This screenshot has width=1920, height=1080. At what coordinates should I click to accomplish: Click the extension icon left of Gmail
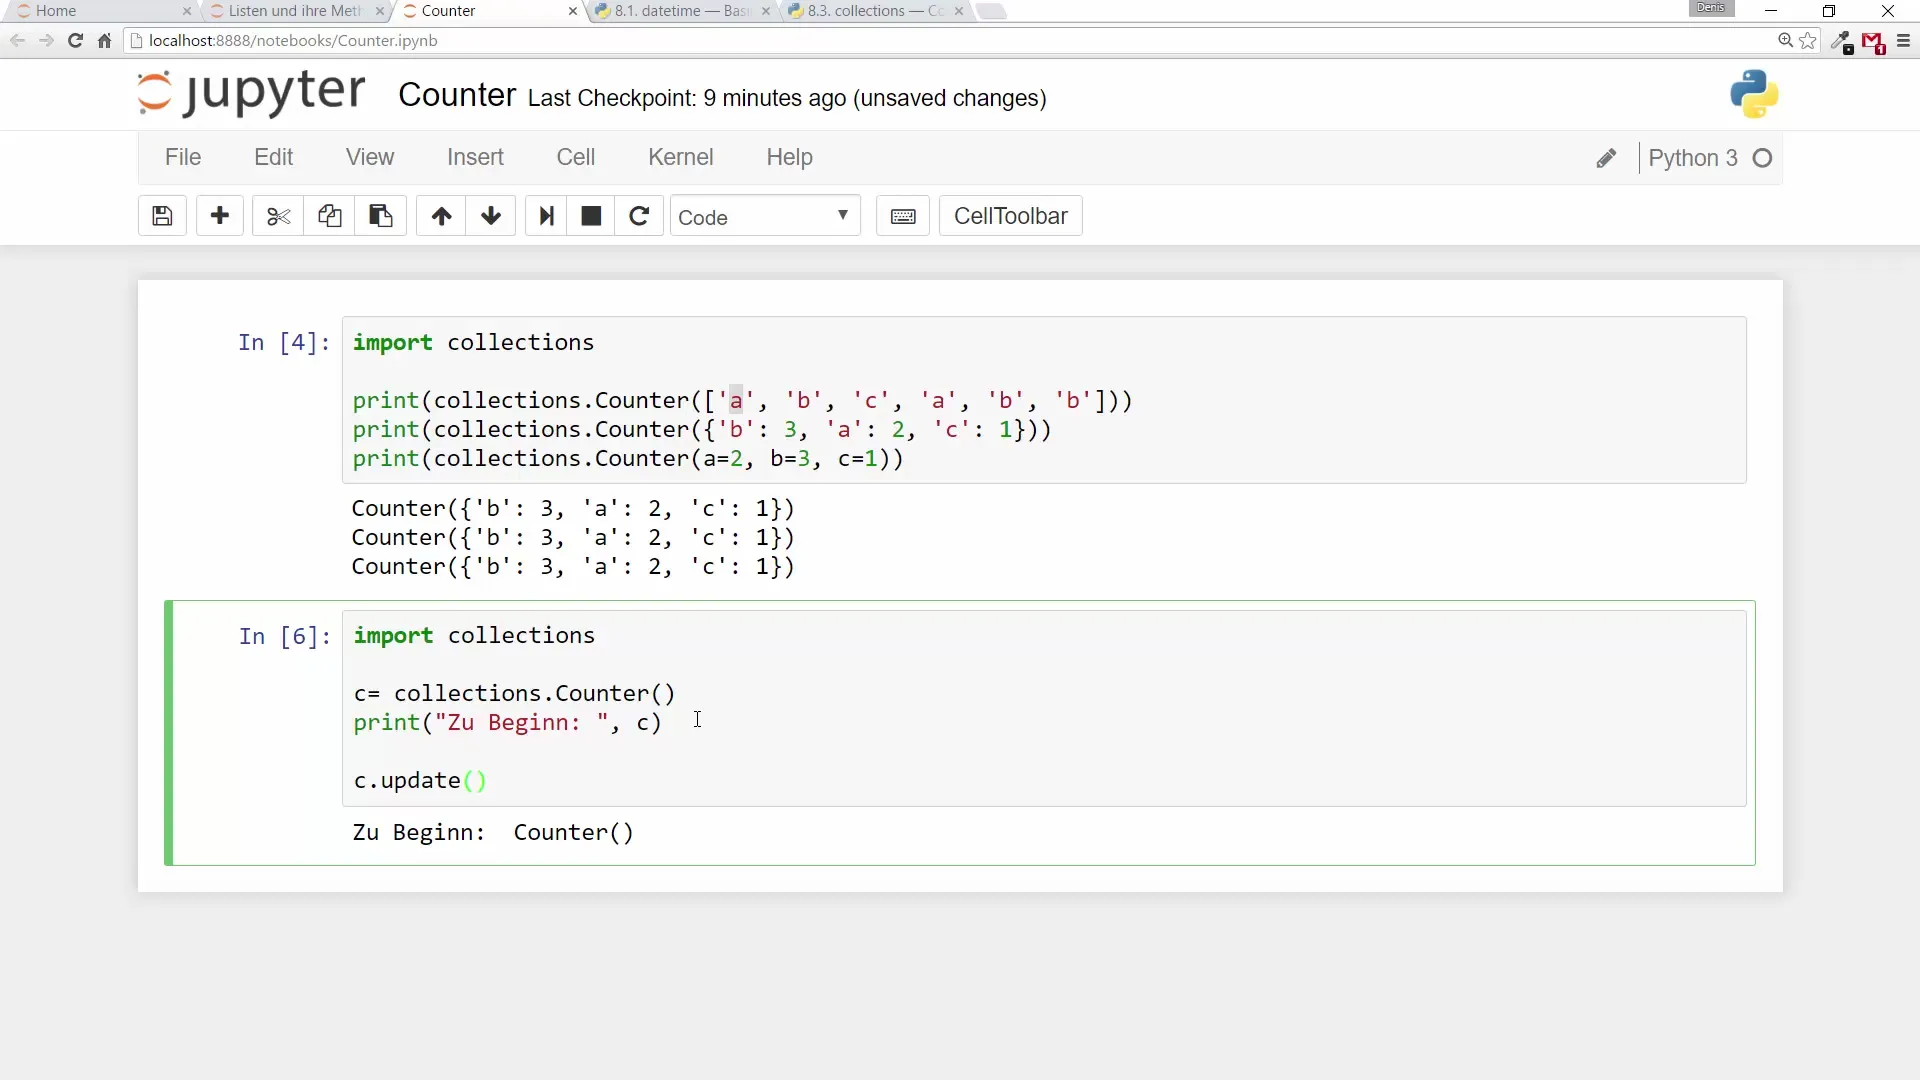(x=1841, y=42)
